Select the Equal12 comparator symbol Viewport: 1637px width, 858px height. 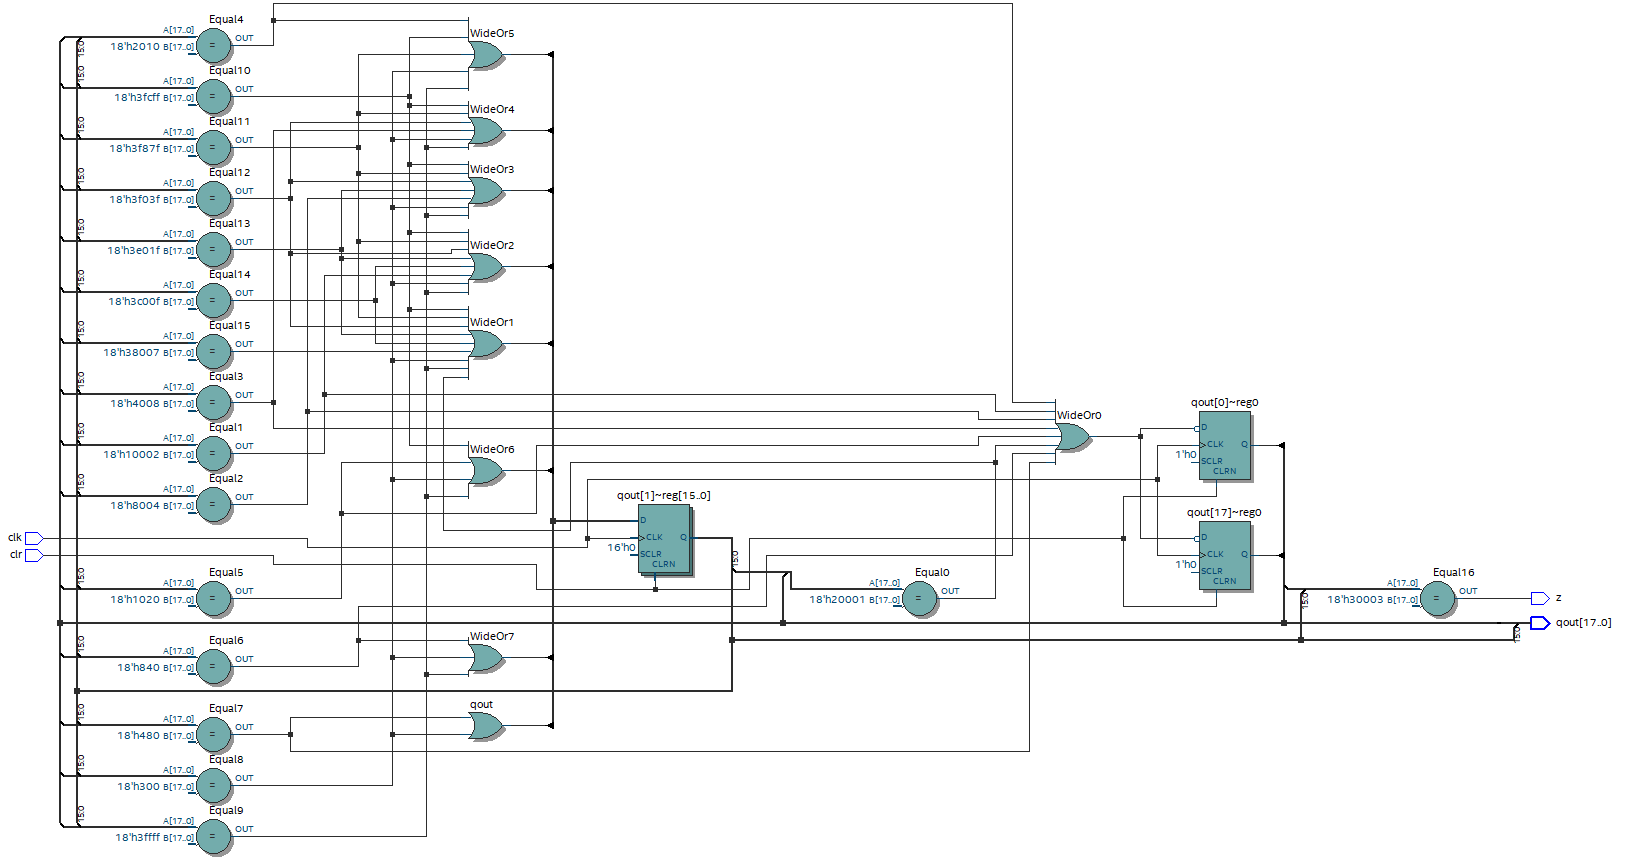(x=213, y=199)
